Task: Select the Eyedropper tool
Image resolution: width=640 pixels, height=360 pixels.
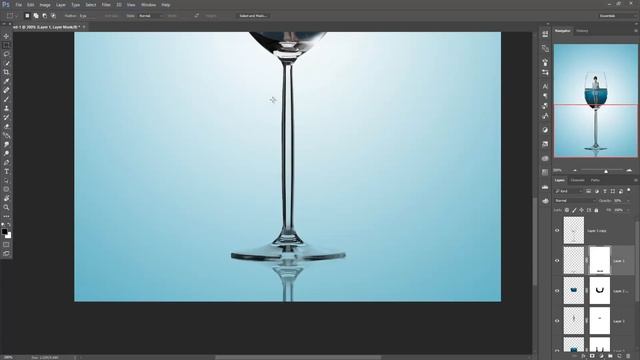Action: click(x=6, y=81)
